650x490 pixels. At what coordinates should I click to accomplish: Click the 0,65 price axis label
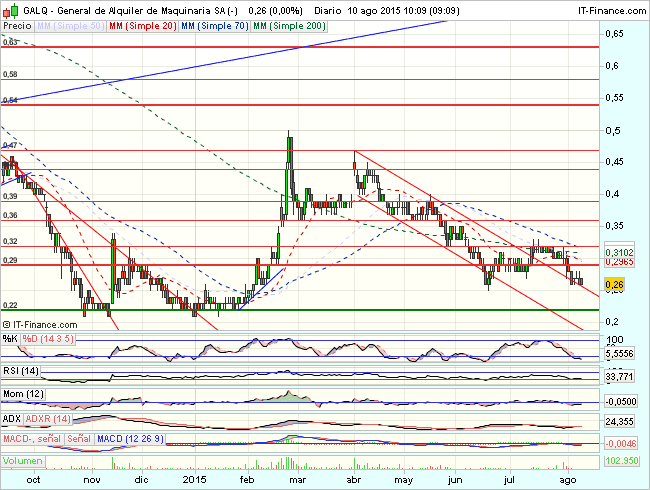tap(614, 34)
